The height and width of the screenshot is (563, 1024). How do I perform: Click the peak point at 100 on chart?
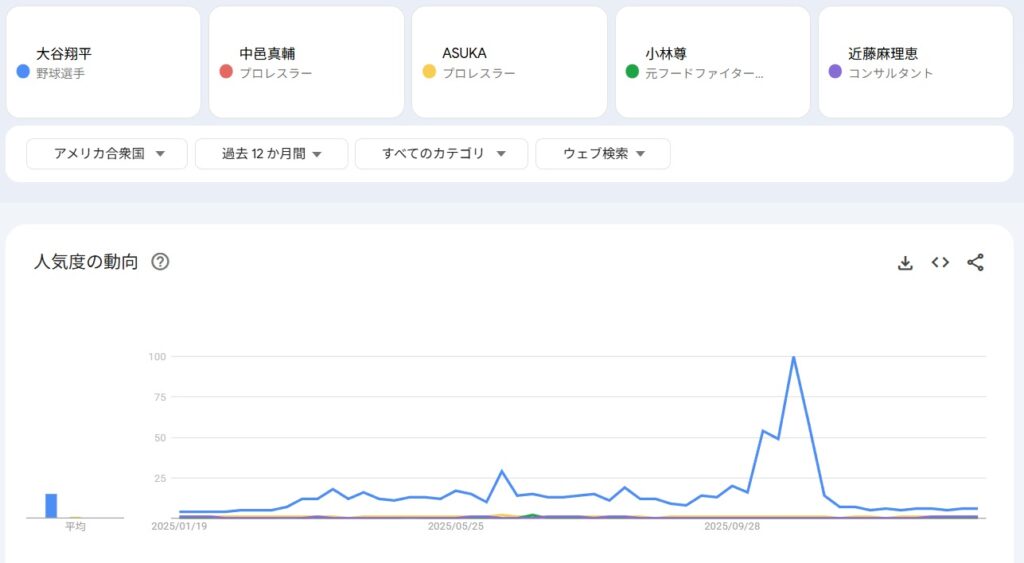click(793, 357)
